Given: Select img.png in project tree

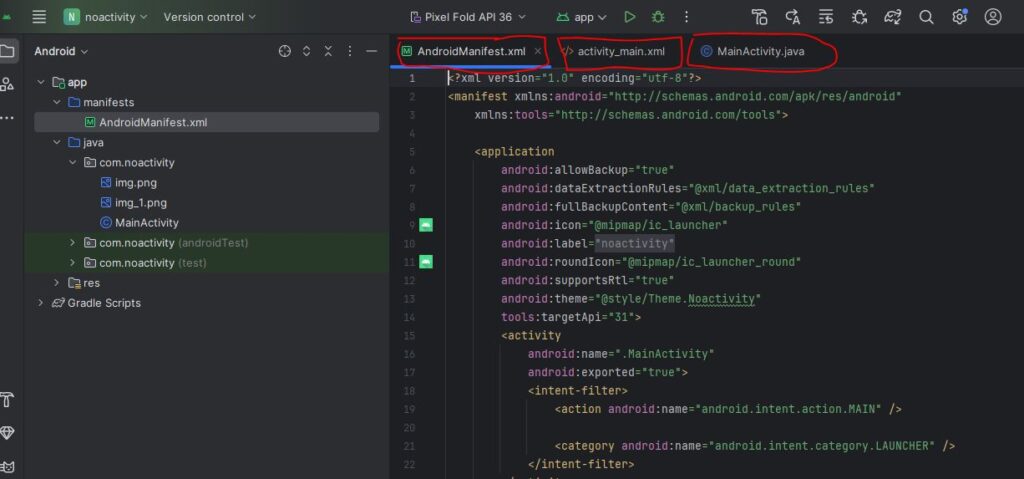Looking at the screenshot, I should point(135,182).
